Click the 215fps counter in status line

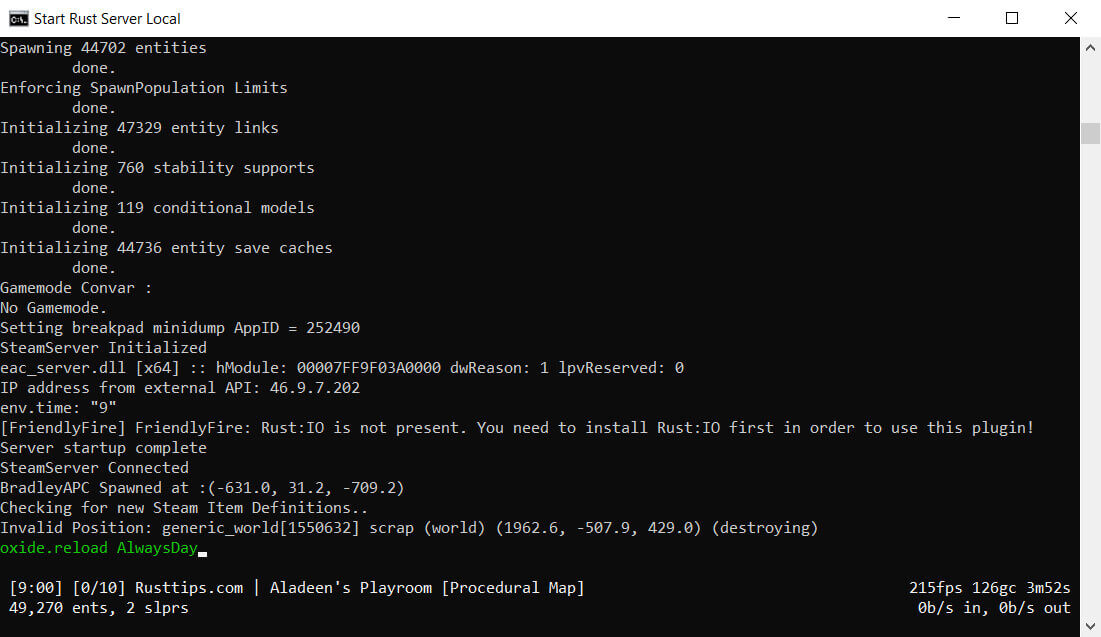[934, 587]
